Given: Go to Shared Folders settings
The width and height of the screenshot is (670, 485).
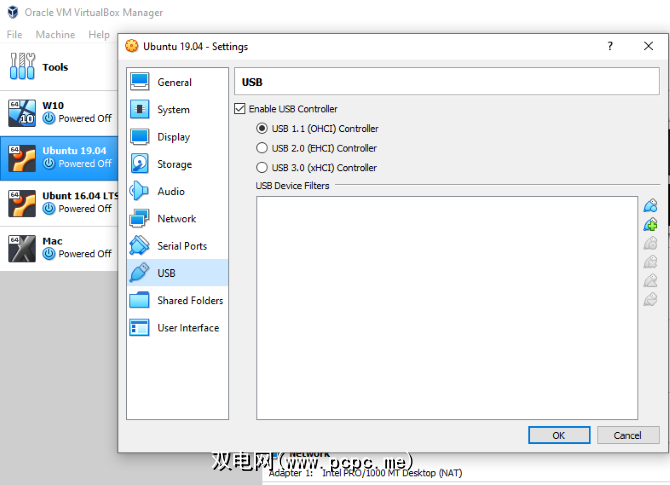Looking at the screenshot, I should (177, 300).
